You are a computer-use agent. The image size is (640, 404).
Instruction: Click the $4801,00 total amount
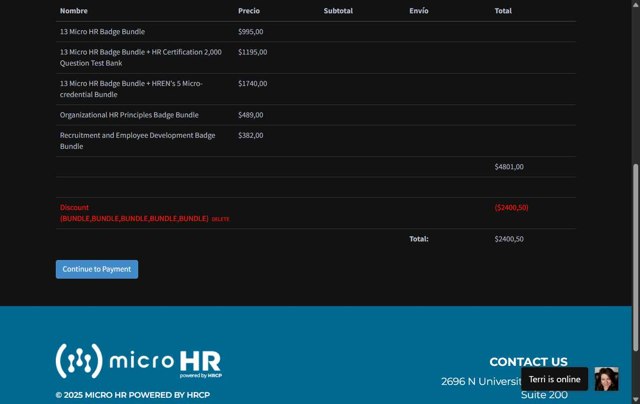click(x=509, y=166)
